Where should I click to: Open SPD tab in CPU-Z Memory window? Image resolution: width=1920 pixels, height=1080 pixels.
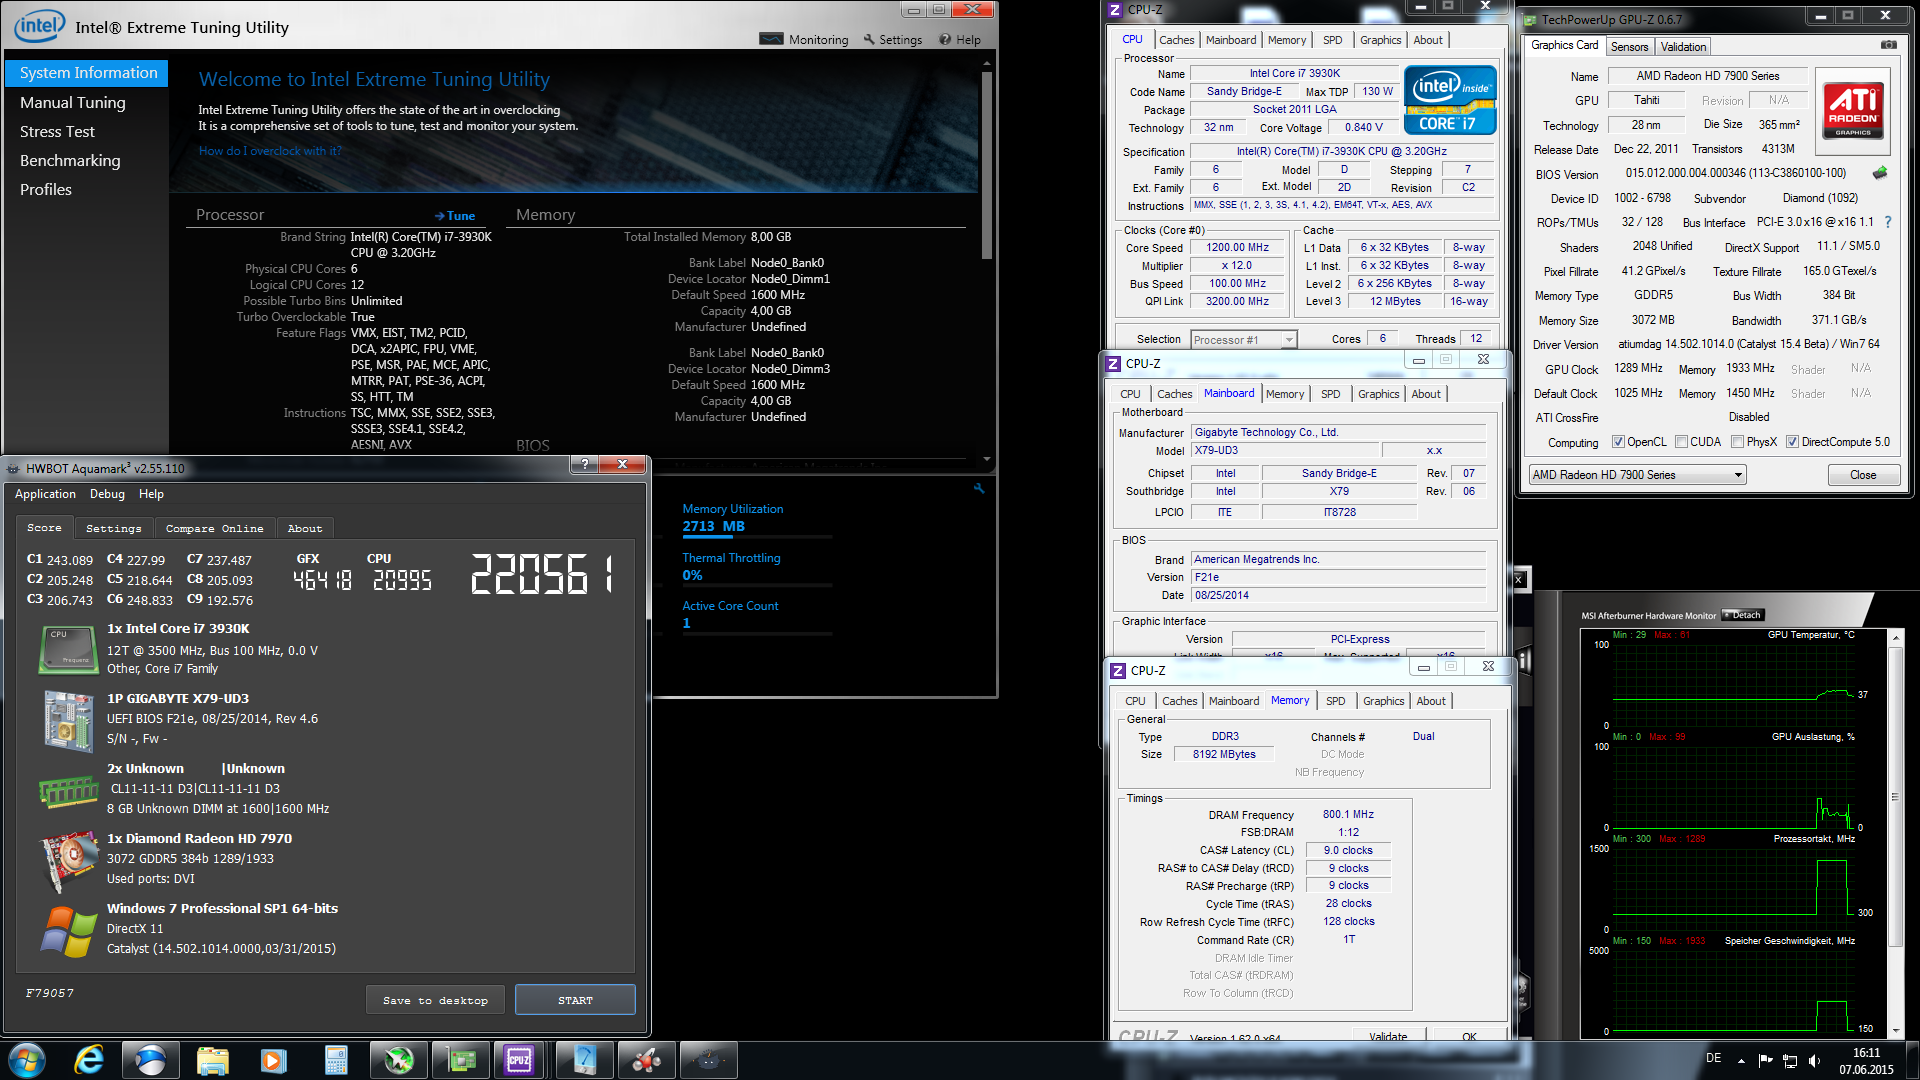(x=1335, y=701)
